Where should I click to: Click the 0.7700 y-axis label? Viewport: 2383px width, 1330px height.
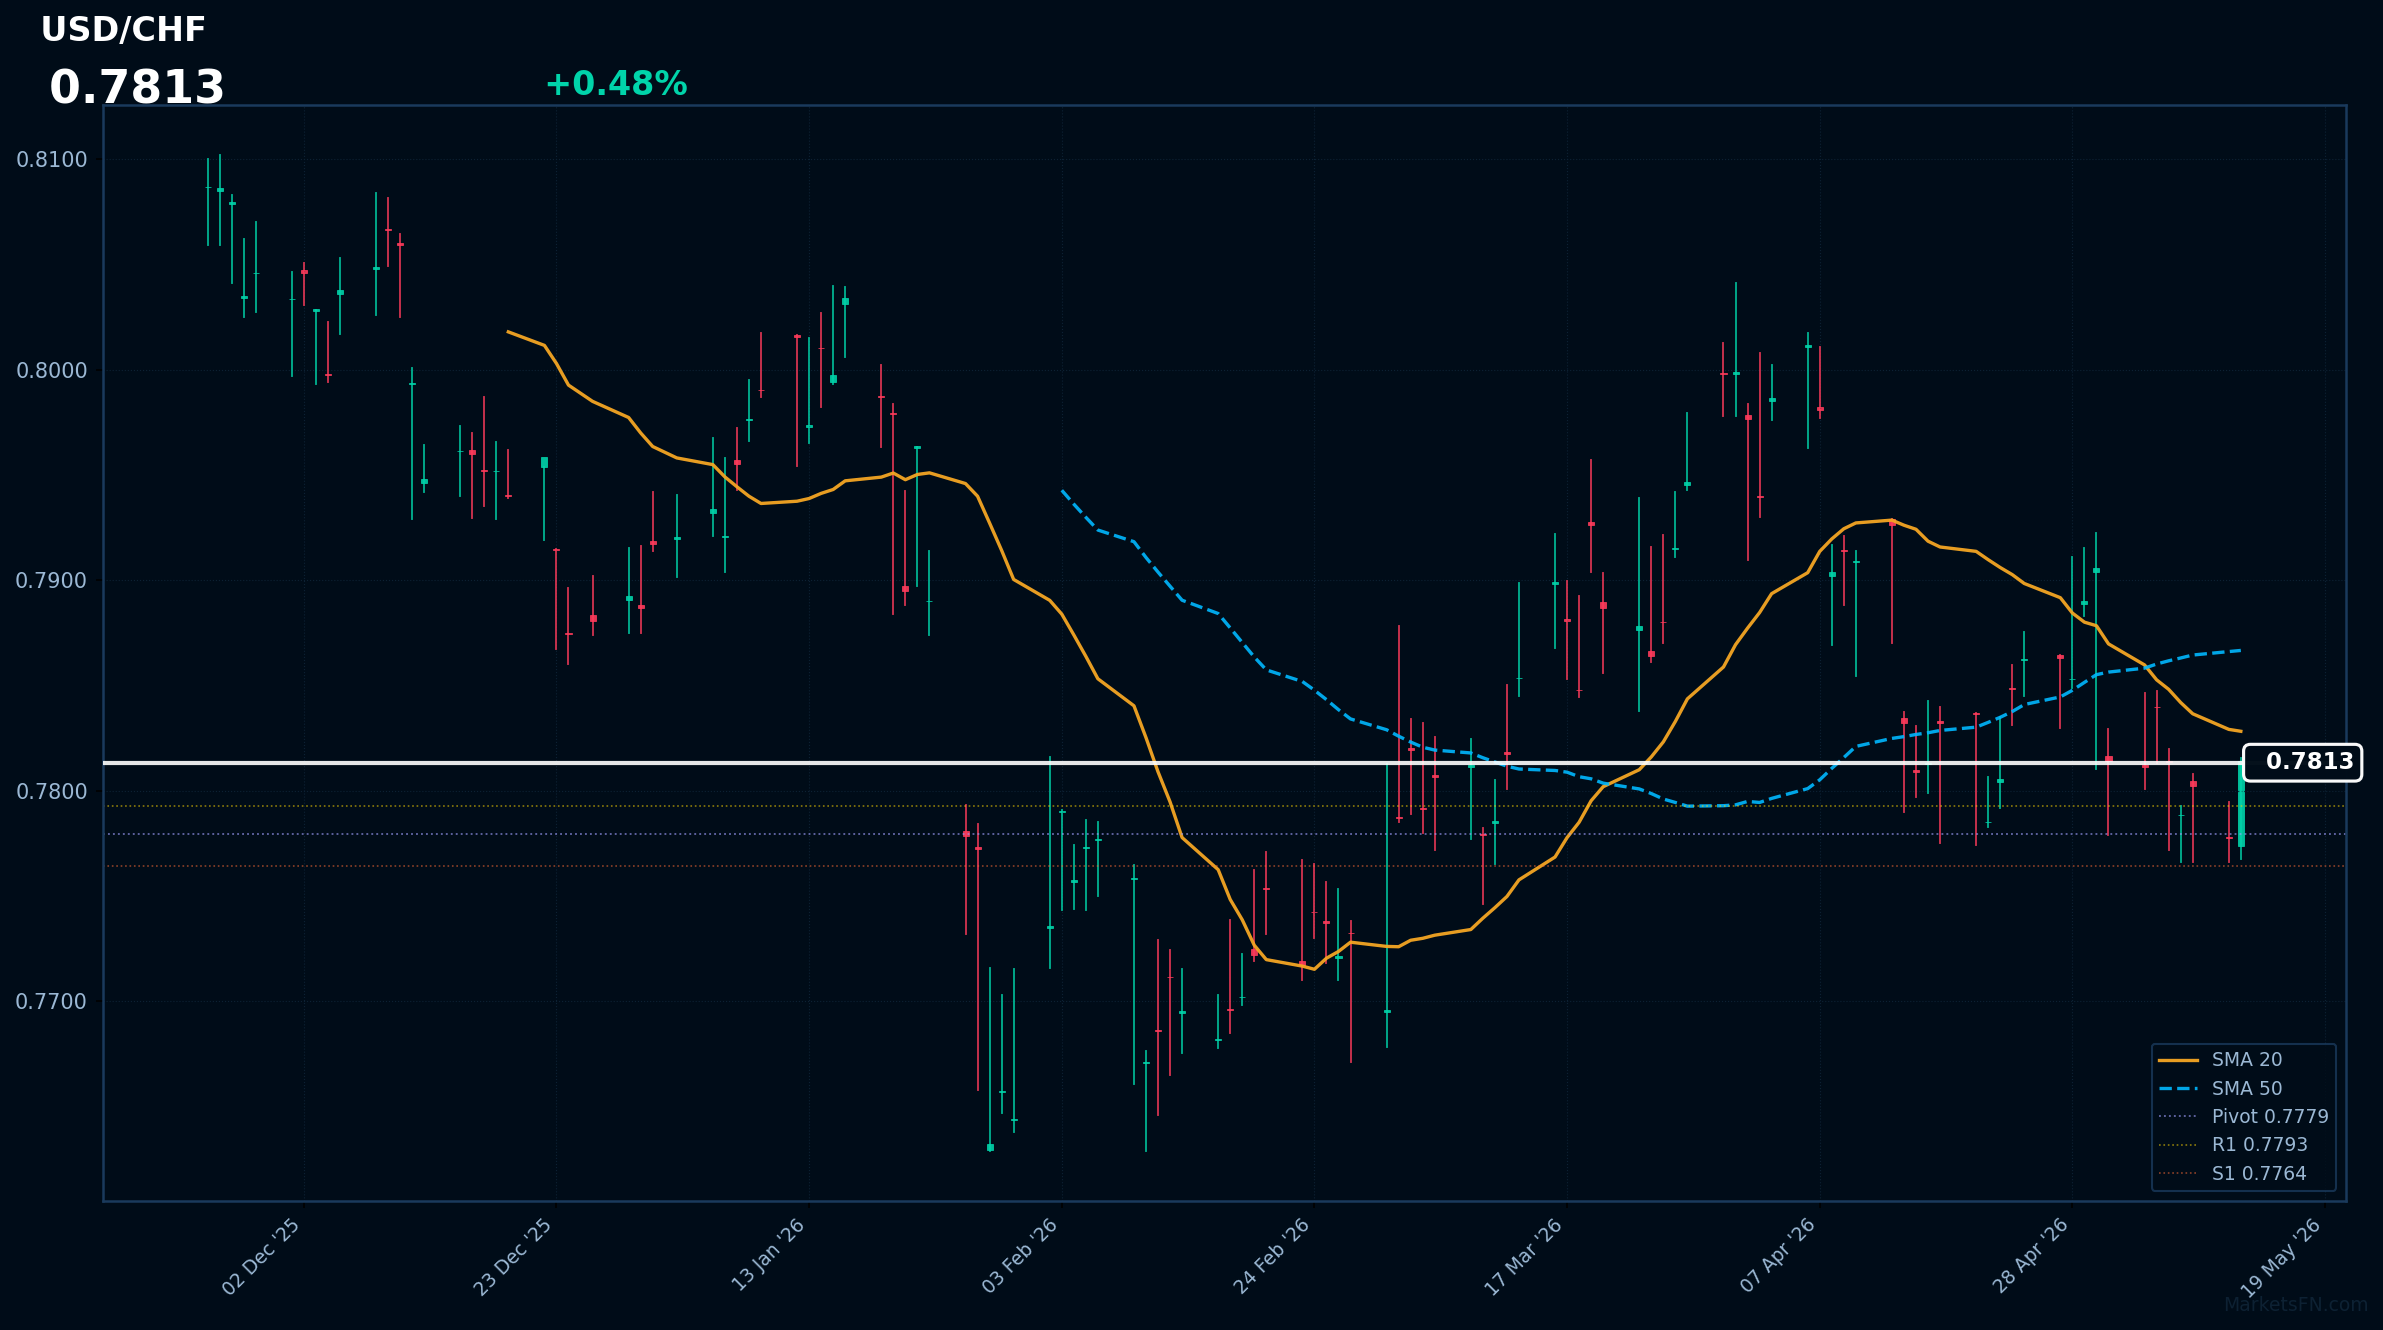click(52, 1002)
